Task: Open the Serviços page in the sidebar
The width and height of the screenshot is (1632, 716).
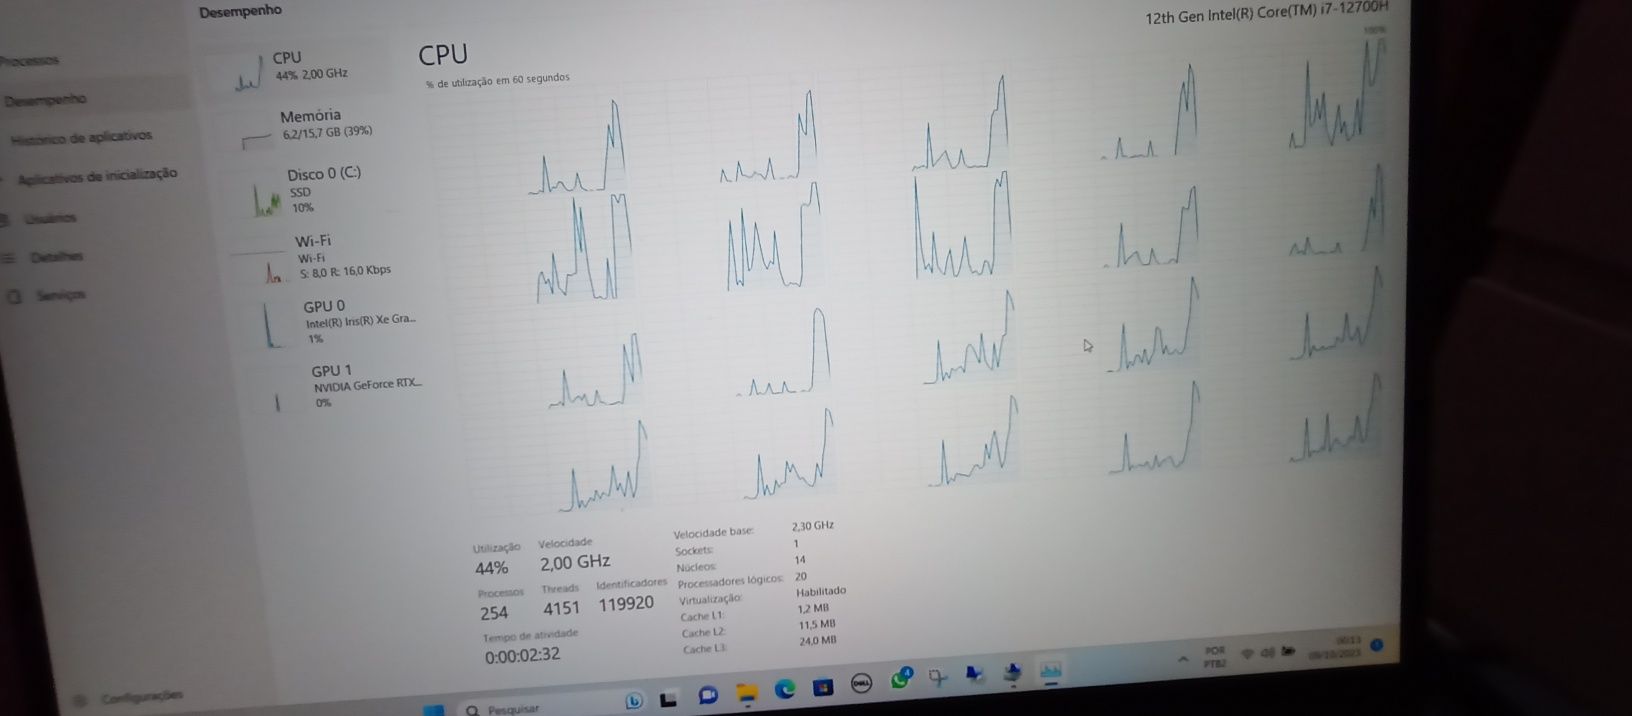Action: (61, 295)
